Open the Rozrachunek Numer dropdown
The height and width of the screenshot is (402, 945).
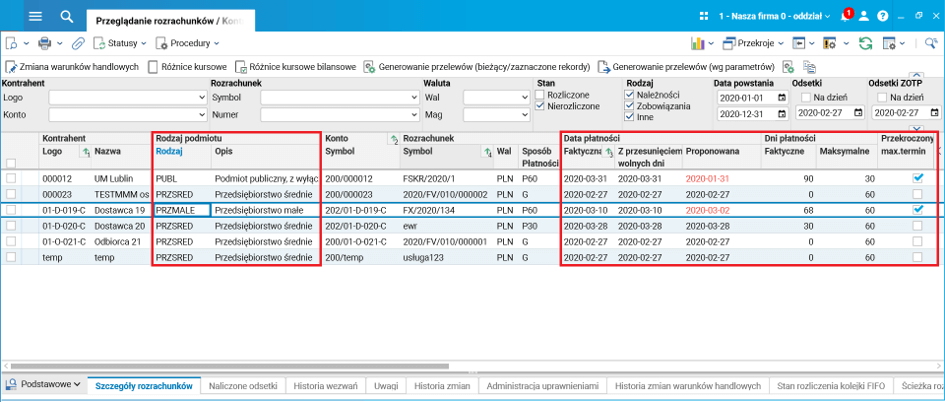pyautogui.click(x=413, y=113)
